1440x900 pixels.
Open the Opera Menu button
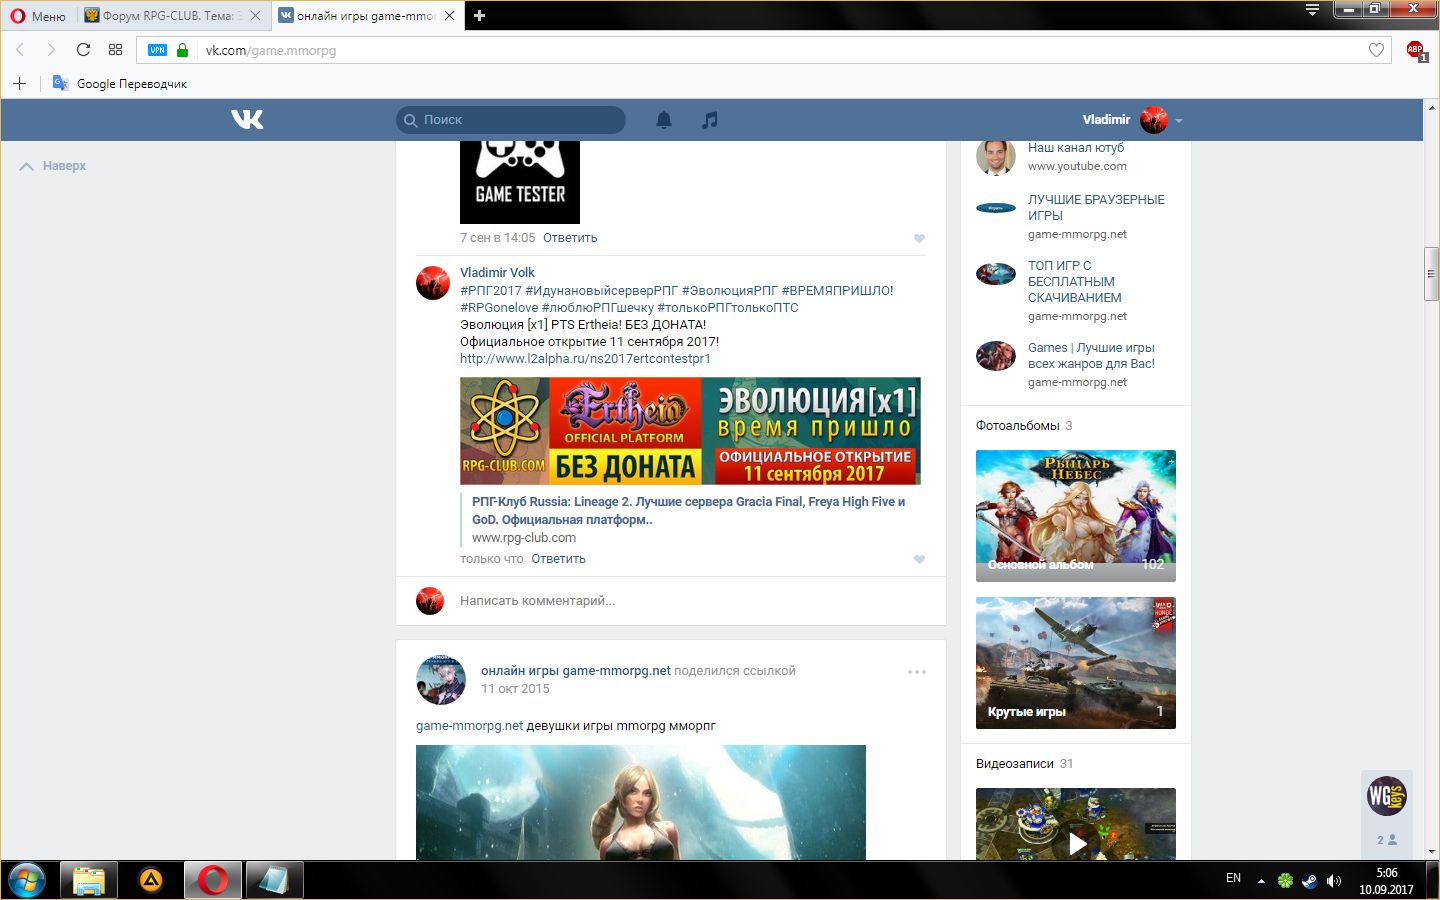pos(37,16)
